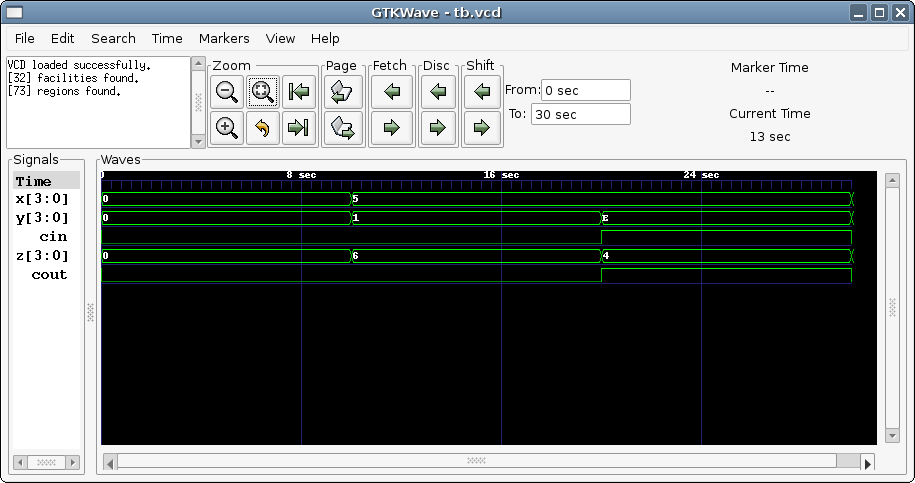Click the Shift left arrow
The width and height of the screenshot is (915, 483).
[x=483, y=93]
